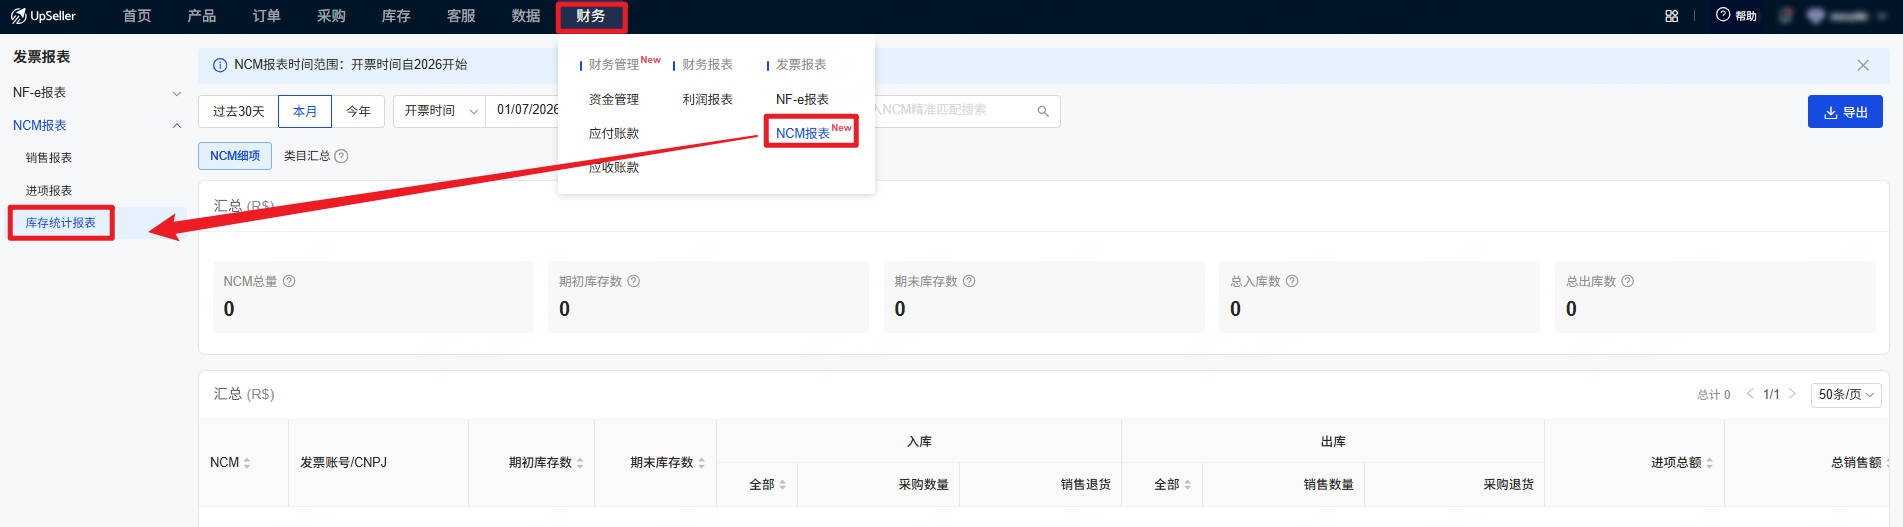1903x527 pixels.
Task: Open 首页 in top navigation
Action: (137, 16)
